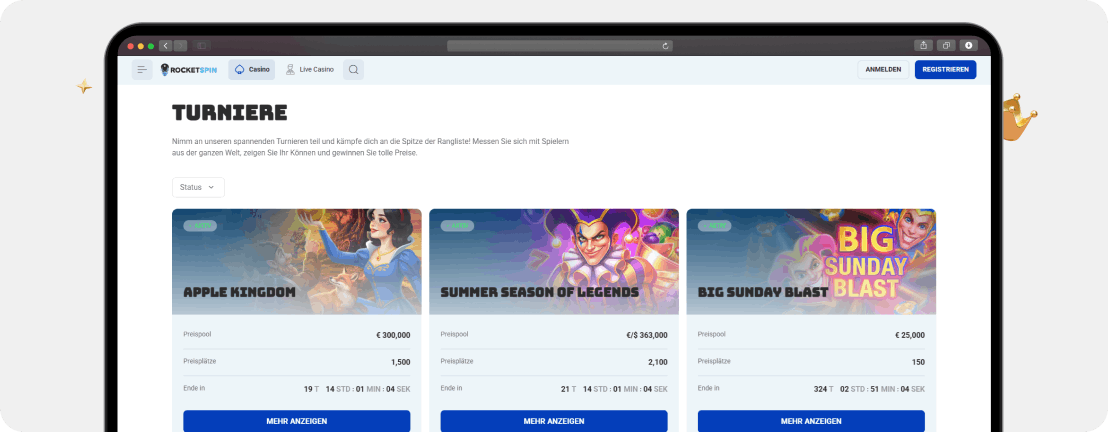This screenshot has width=1108, height=432.
Task: Reload page with the refresh icon
Action: (665, 46)
